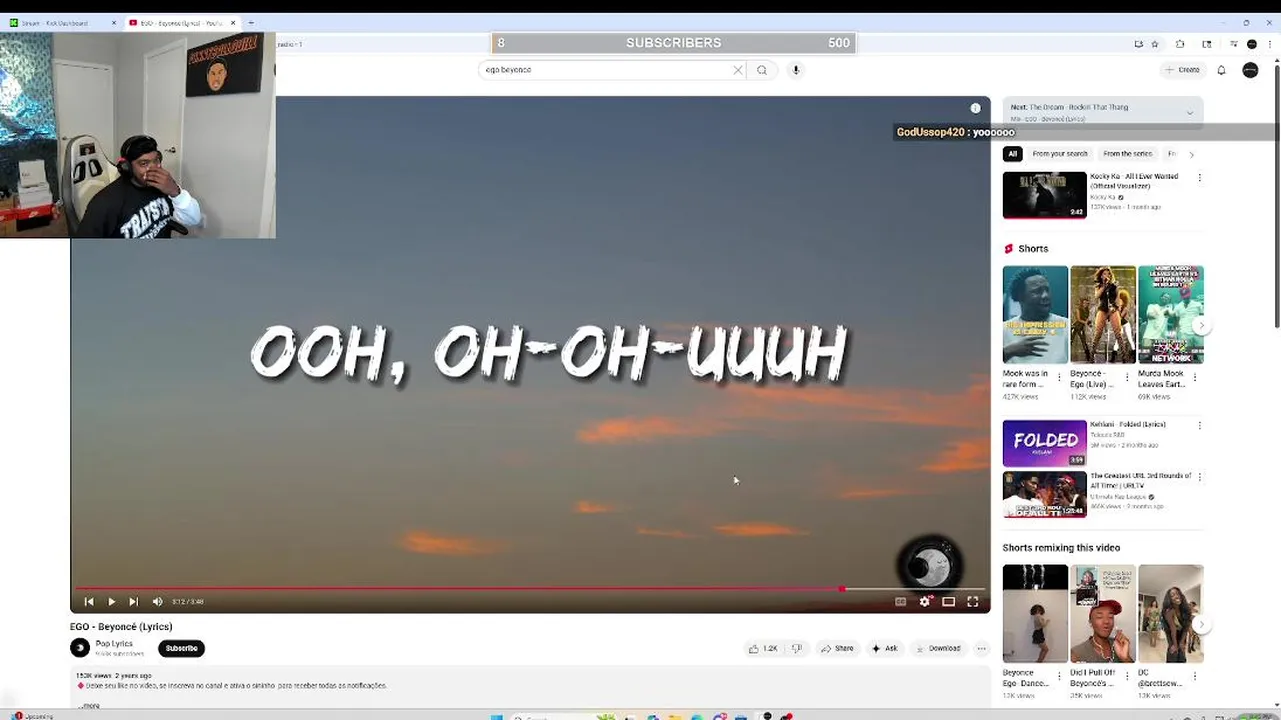Open options for Kehlani Folded video
The image size is (1281, 720).
point(1199,425)
